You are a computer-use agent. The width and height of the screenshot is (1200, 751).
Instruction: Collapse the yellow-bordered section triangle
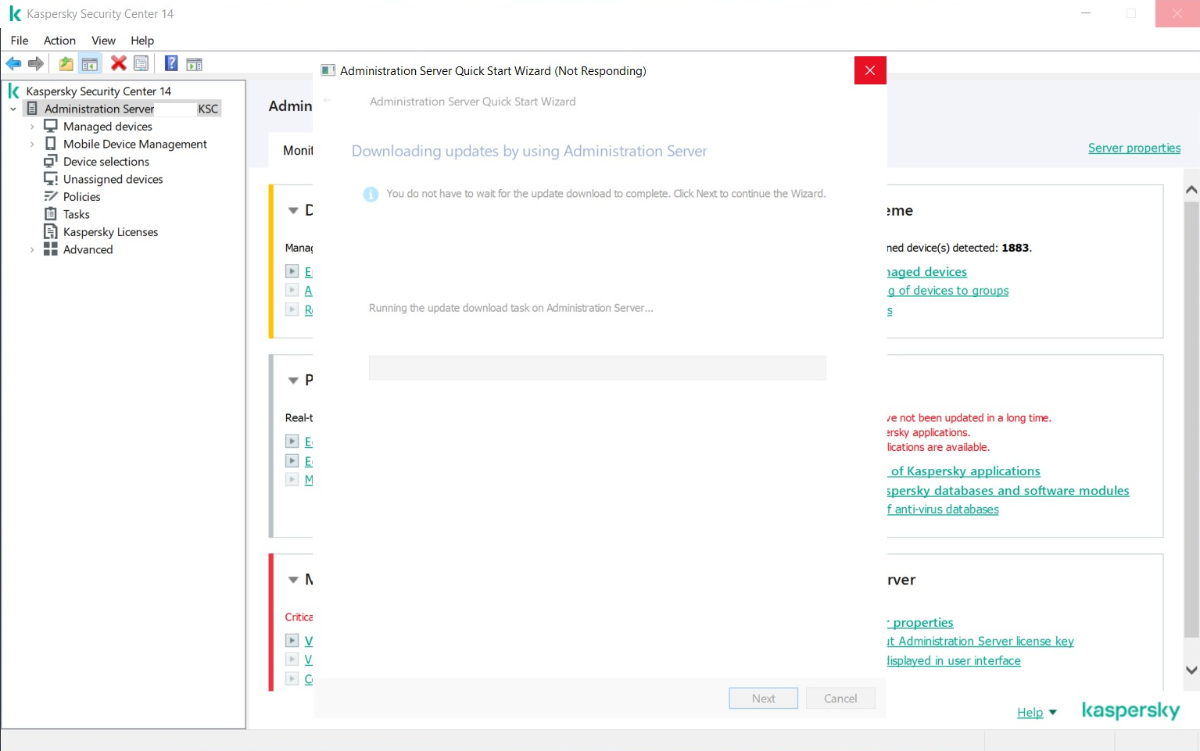coord(293,211)
